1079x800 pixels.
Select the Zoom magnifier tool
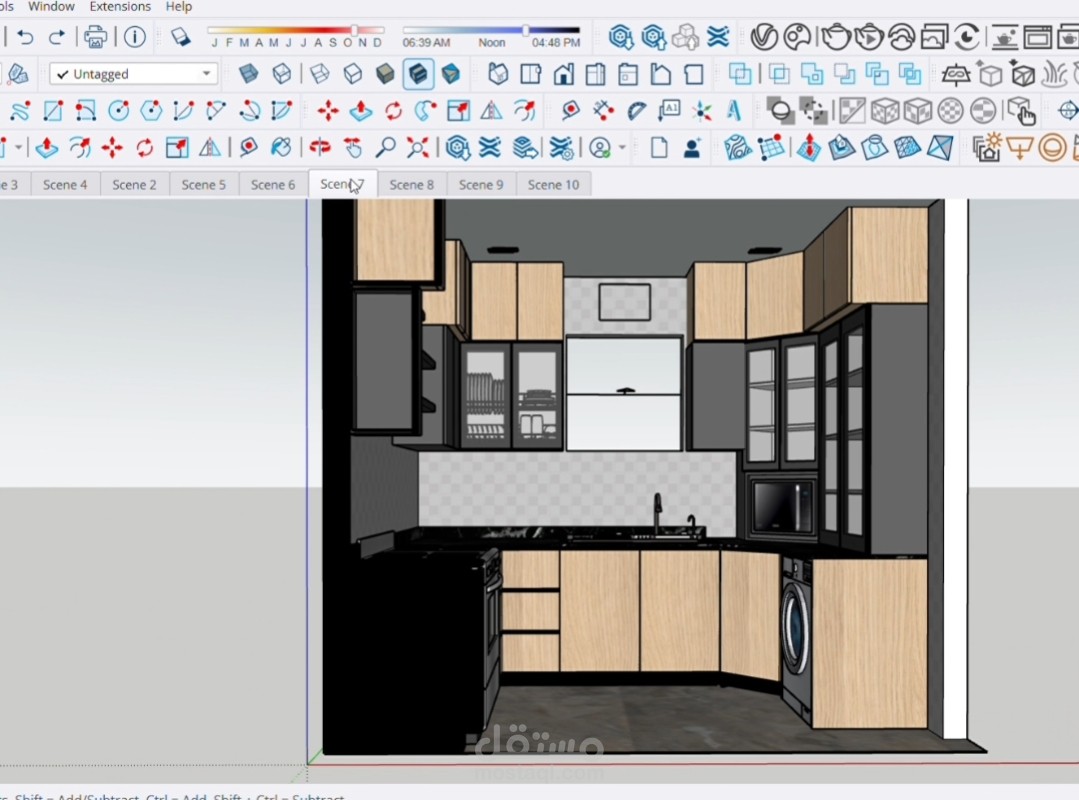(x=385, y=147)
